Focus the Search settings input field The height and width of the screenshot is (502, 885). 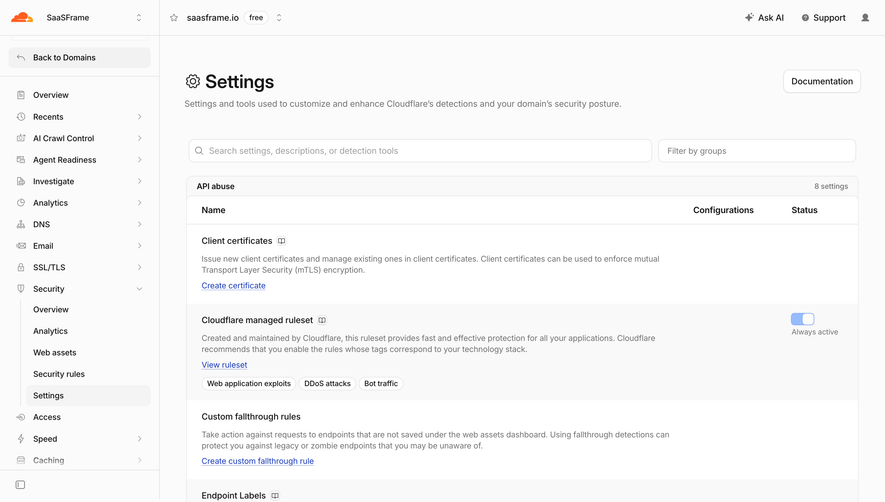pyautogui.click(x=420, y=151)
